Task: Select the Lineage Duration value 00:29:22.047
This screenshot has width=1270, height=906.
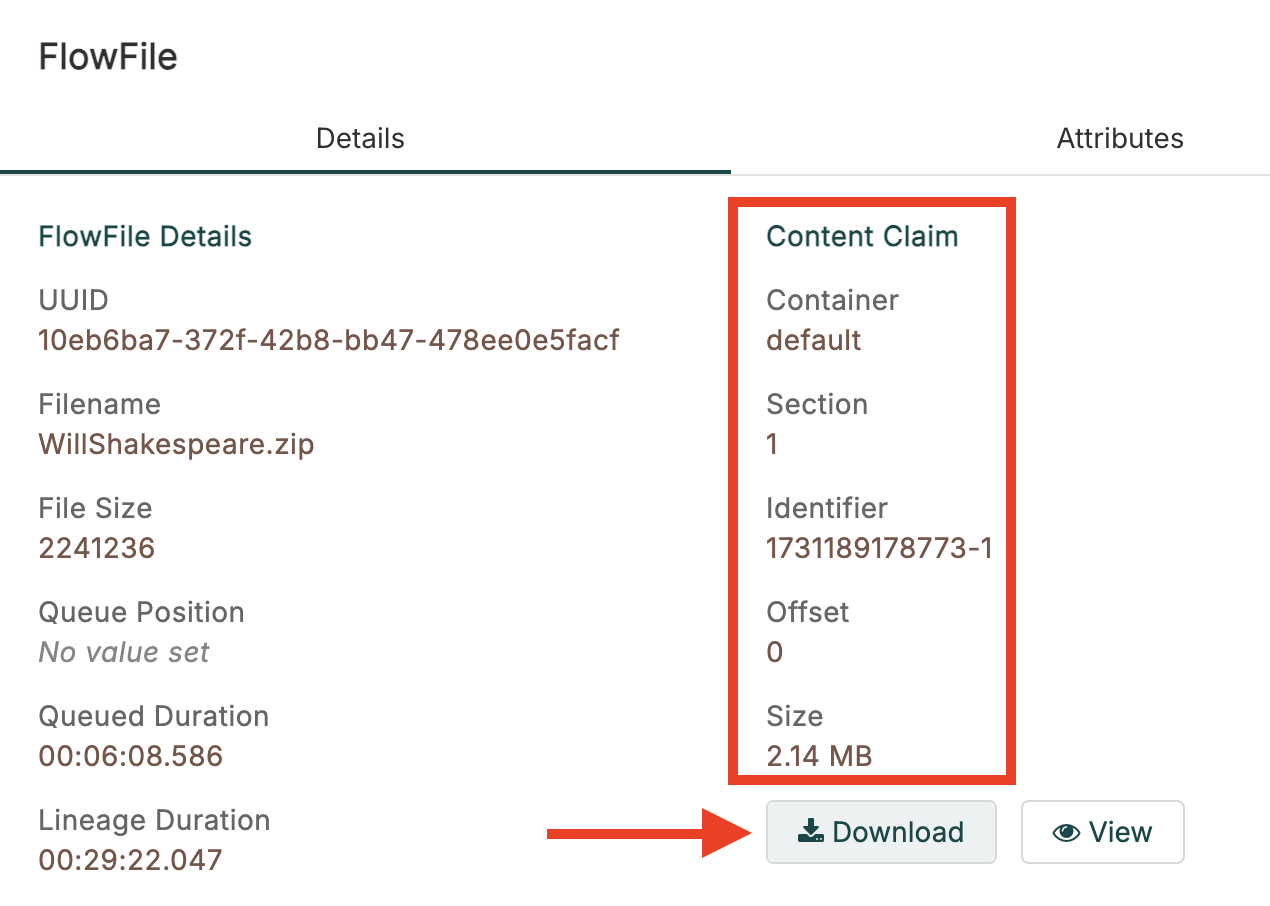Action: coord(130,860)
